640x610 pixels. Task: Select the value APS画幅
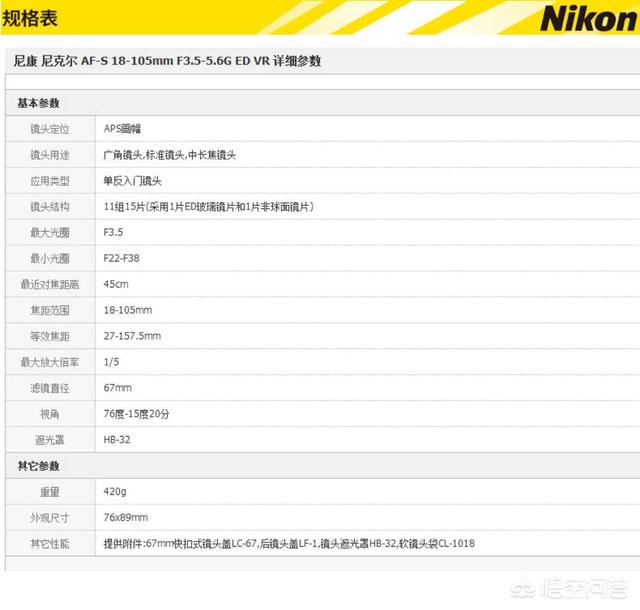click(x=122, y=129)
